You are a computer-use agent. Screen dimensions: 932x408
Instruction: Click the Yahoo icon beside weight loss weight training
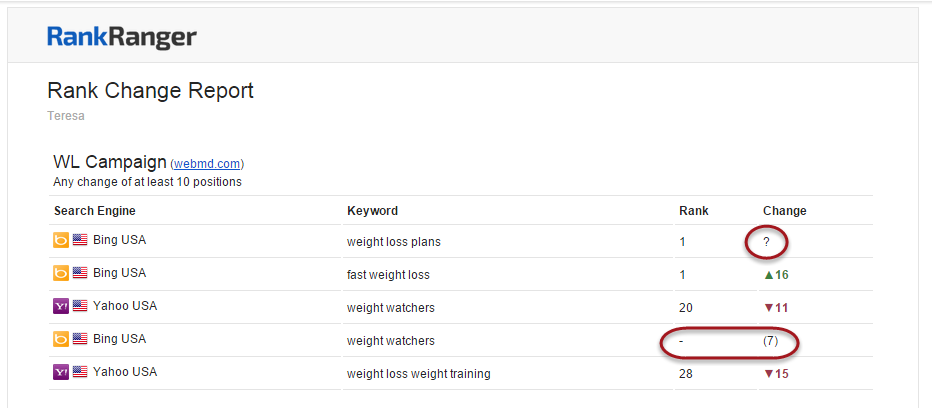(x=61, y=372)
